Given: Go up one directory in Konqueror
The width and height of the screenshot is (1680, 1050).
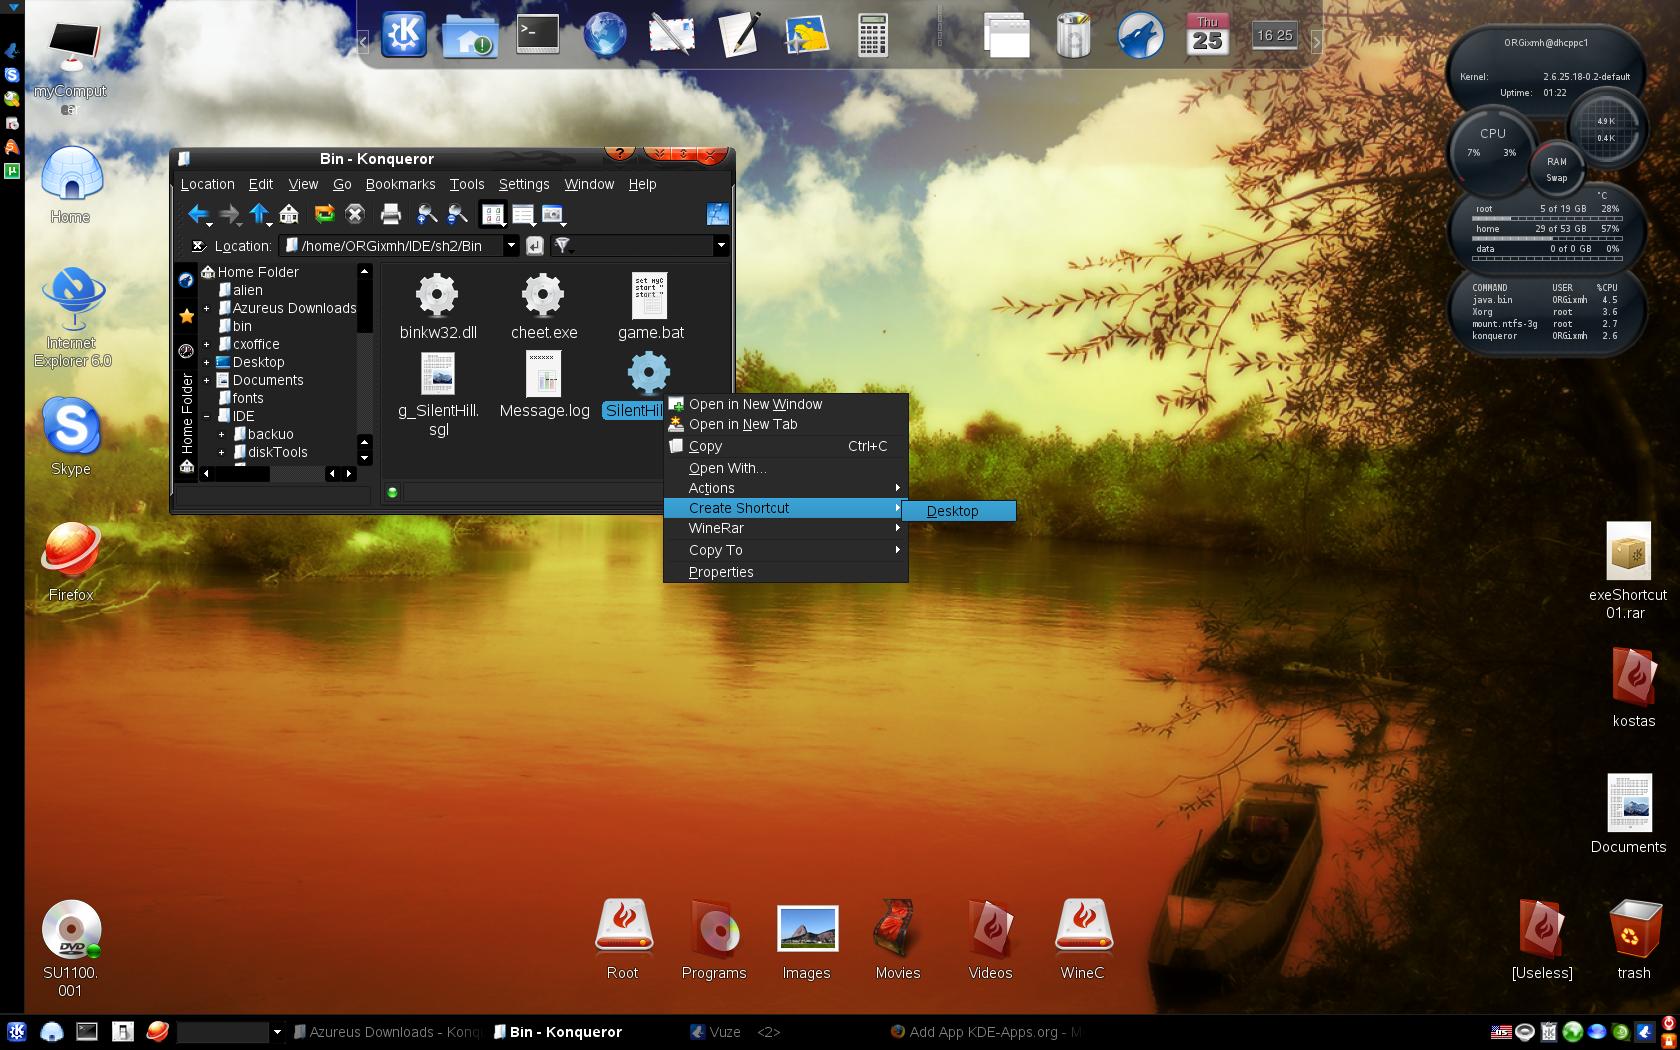Looking at the screenshot, I should click(259, 214).
